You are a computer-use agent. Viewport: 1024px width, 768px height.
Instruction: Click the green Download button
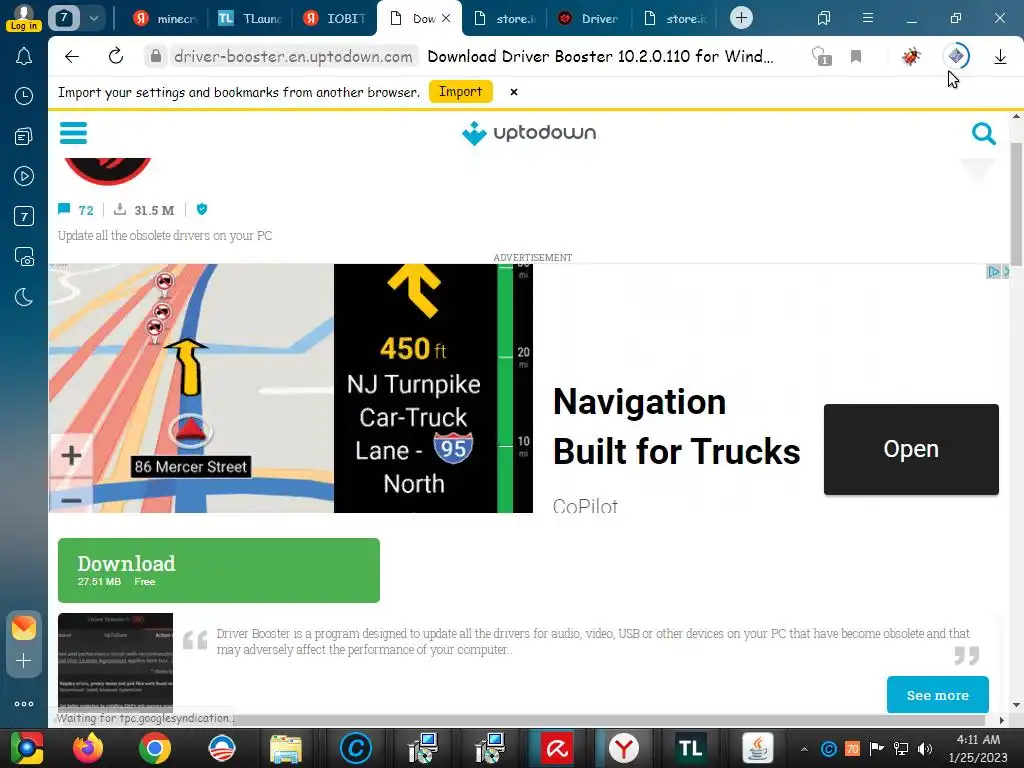[x=219, y=570]
